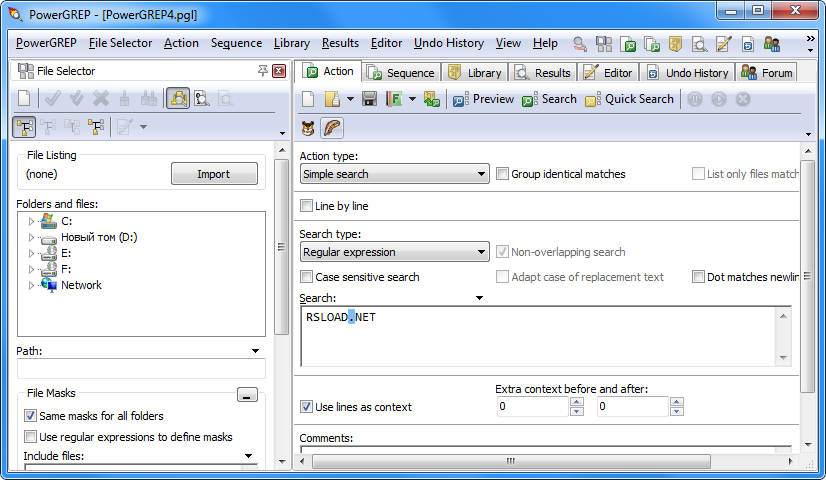
Task: Click the Preview button in Action toolbar
Action: pyautogui.click(x=483, y=99)
